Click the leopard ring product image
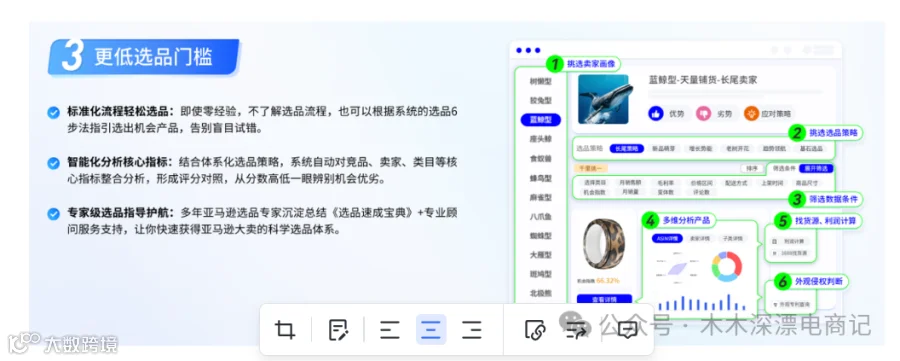This screenshot has width=900, height=361. [604, 244]
